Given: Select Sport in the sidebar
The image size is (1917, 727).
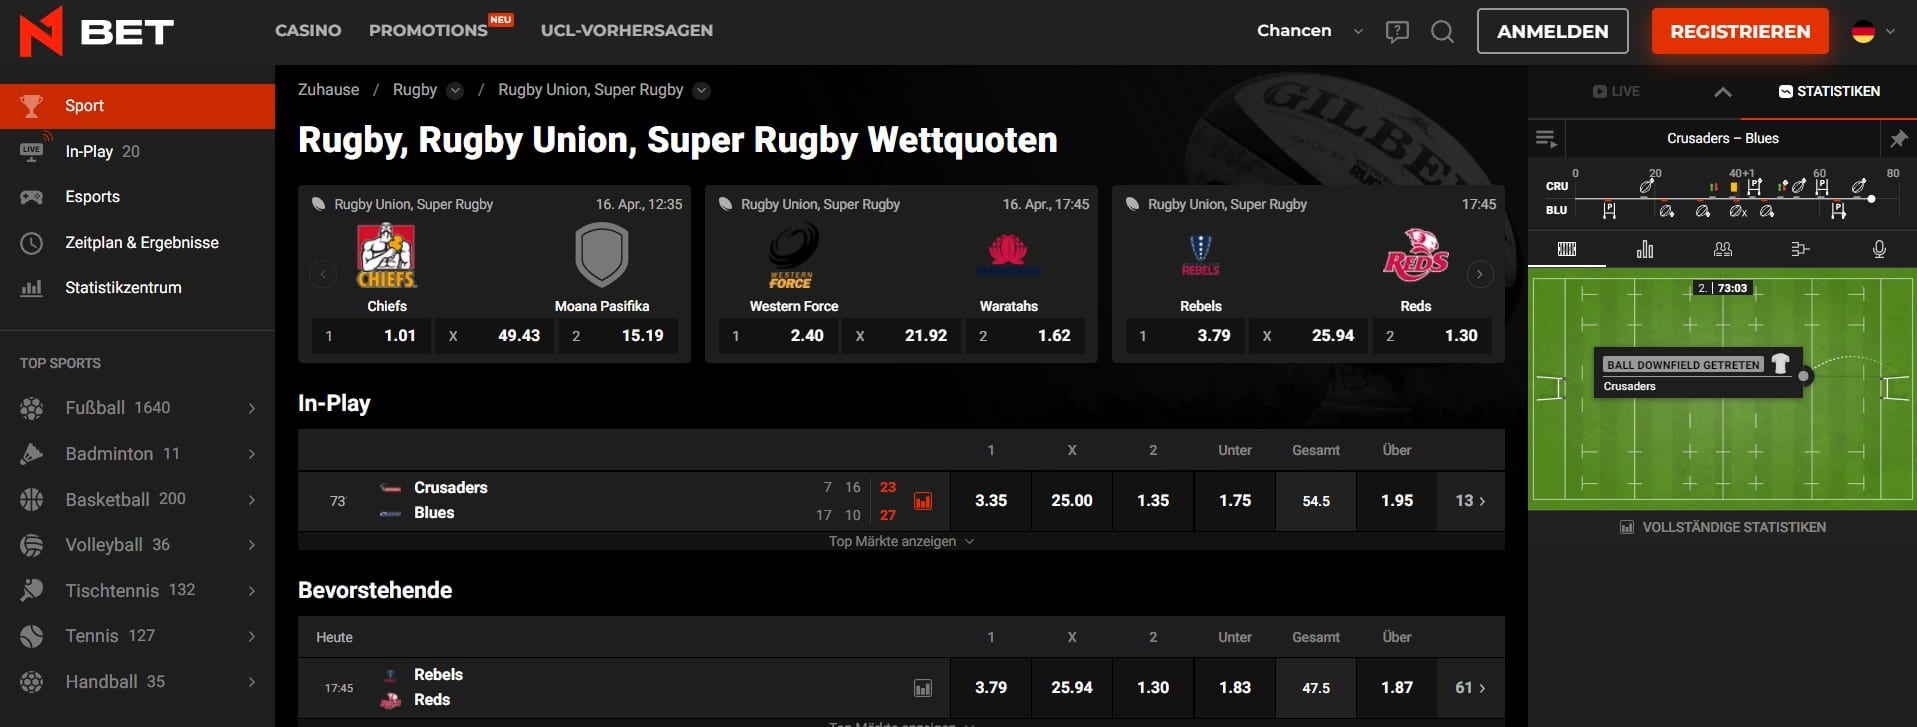Looking at the screenshot, I should [137, 106].
